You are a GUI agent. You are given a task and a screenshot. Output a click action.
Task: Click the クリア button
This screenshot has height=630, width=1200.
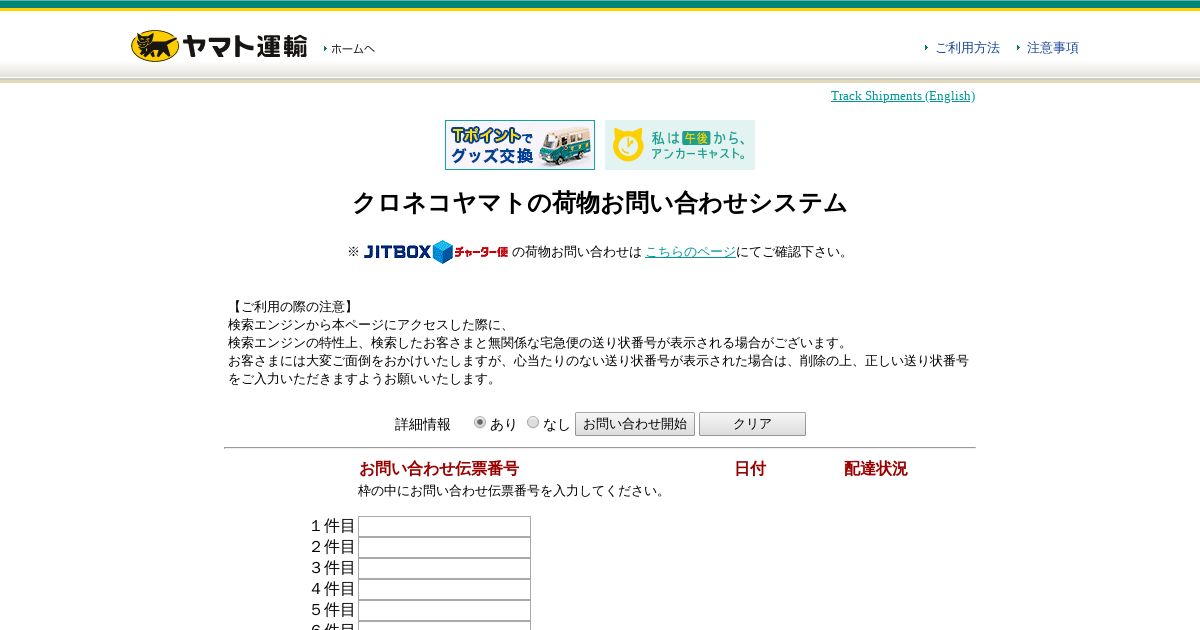point(752,424)
